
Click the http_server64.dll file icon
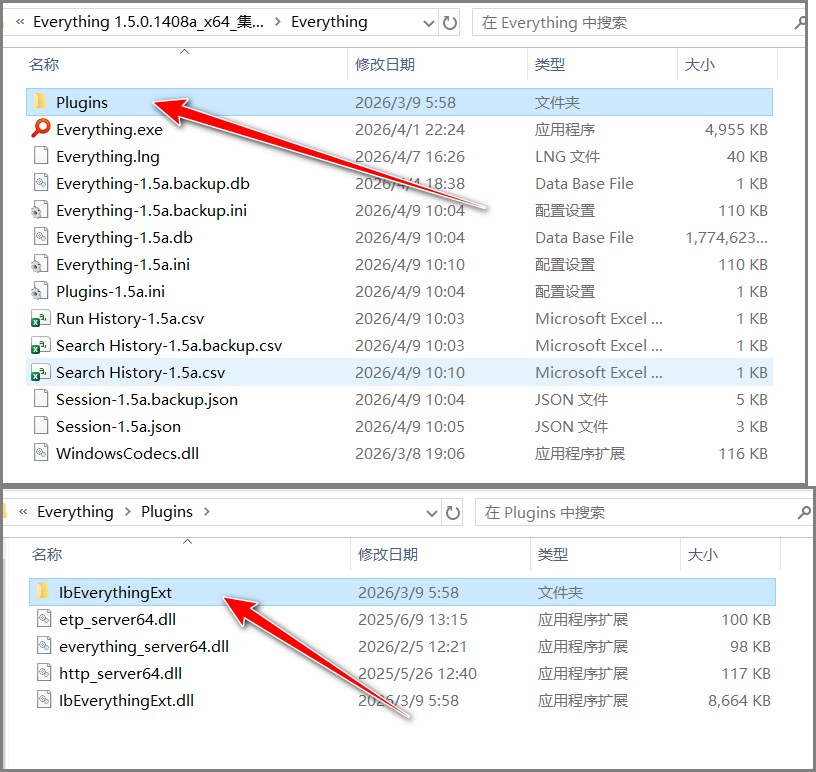coord(44,673)
